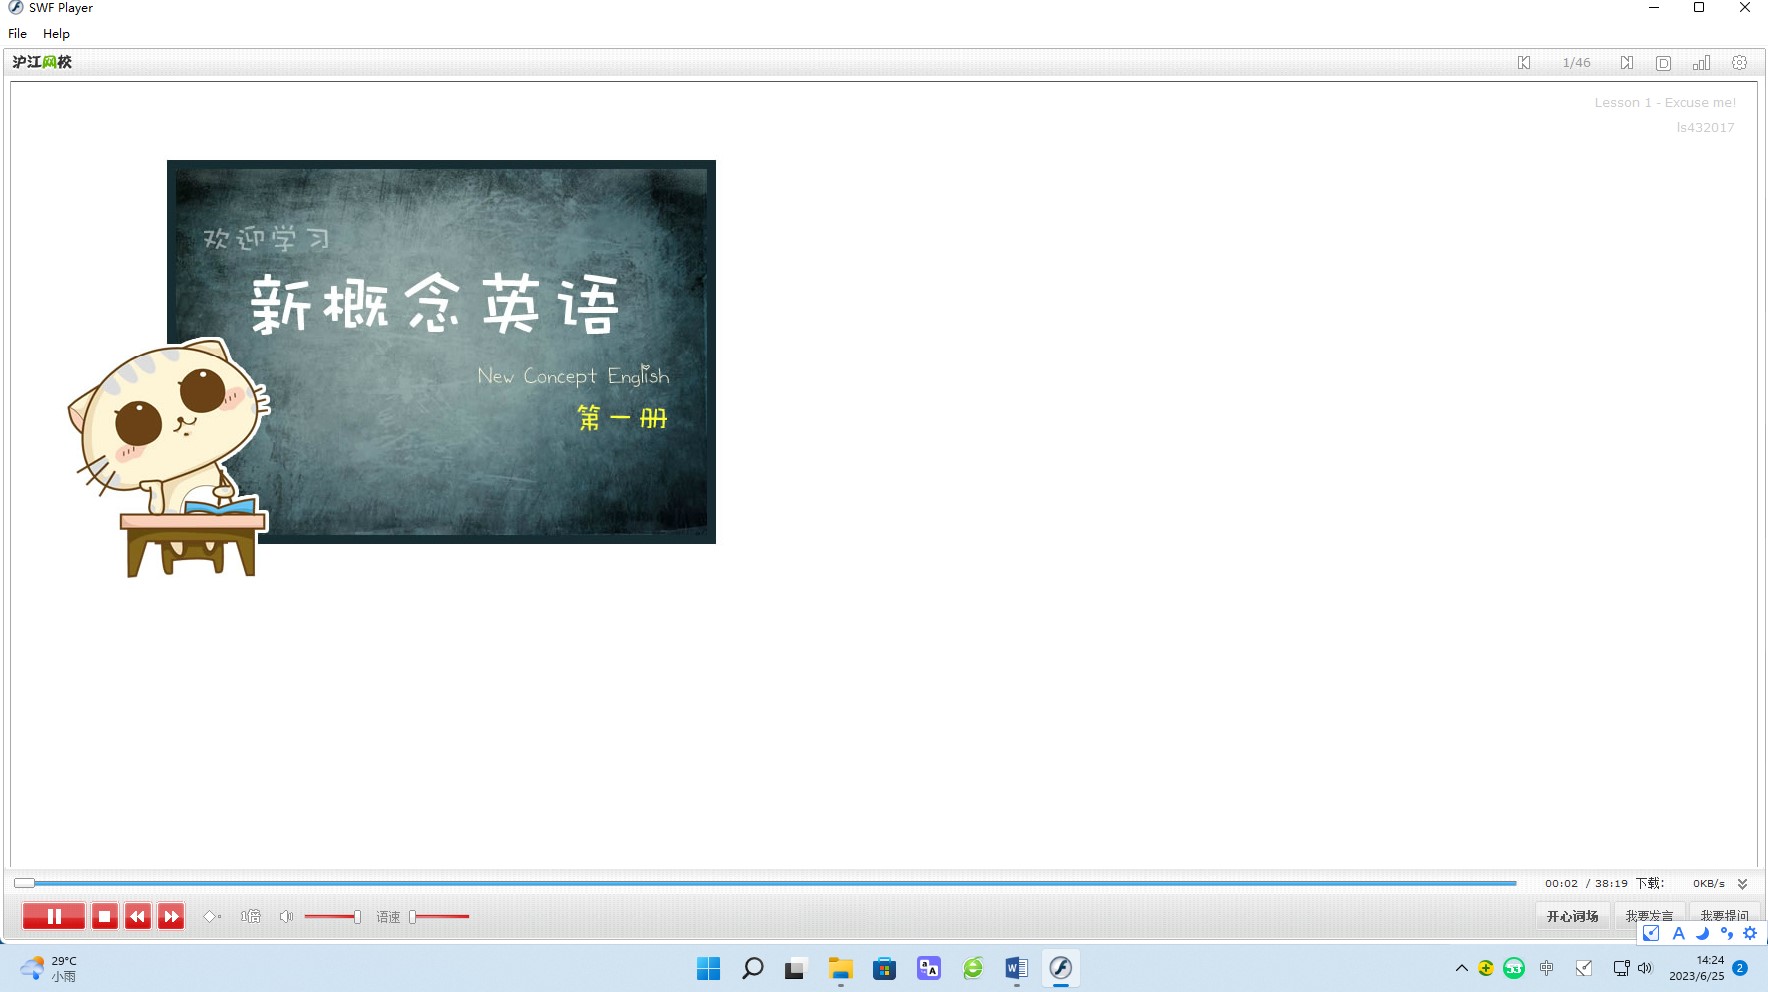
Task: Toggle the diamond marker icon beside 1倍
Action: (x=211, y=916)
